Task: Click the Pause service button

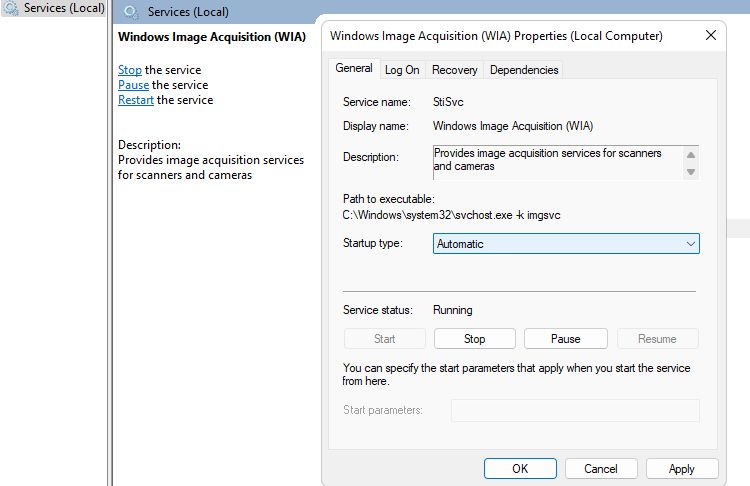Action: point(565,339)
